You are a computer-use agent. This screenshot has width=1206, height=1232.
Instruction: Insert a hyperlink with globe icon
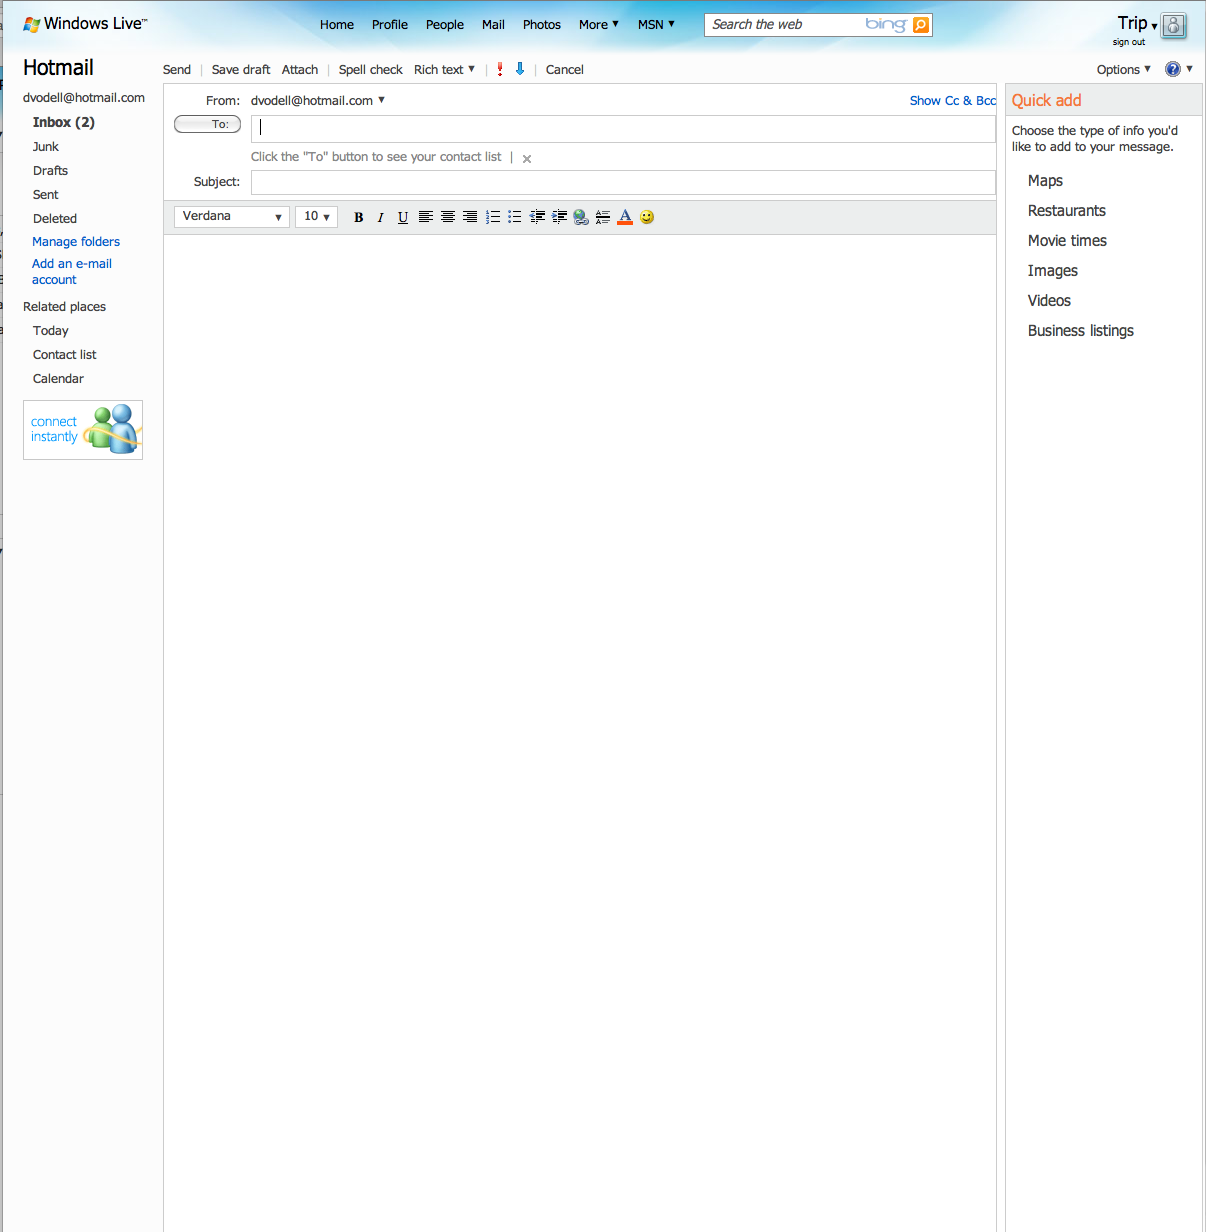click(581, 217)
